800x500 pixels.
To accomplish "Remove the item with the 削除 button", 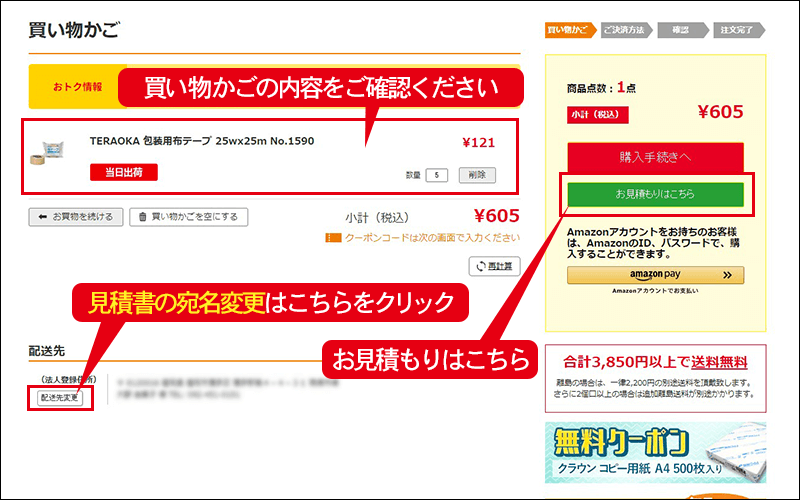I will click(x=478, y=175).
